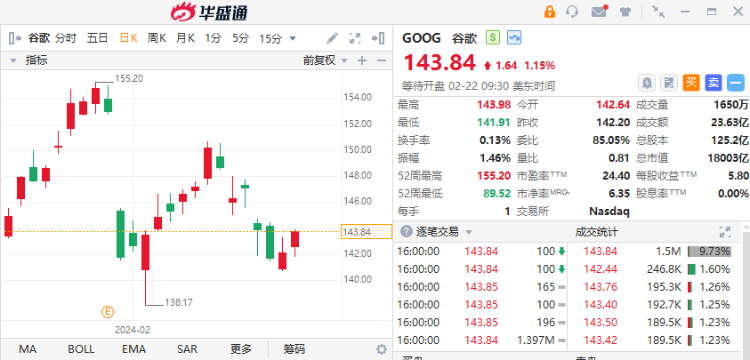Image resolution: width=750 pixels, height=360 pixels.
Task: Click the price alert bell icon
Action: click(647, 83)
